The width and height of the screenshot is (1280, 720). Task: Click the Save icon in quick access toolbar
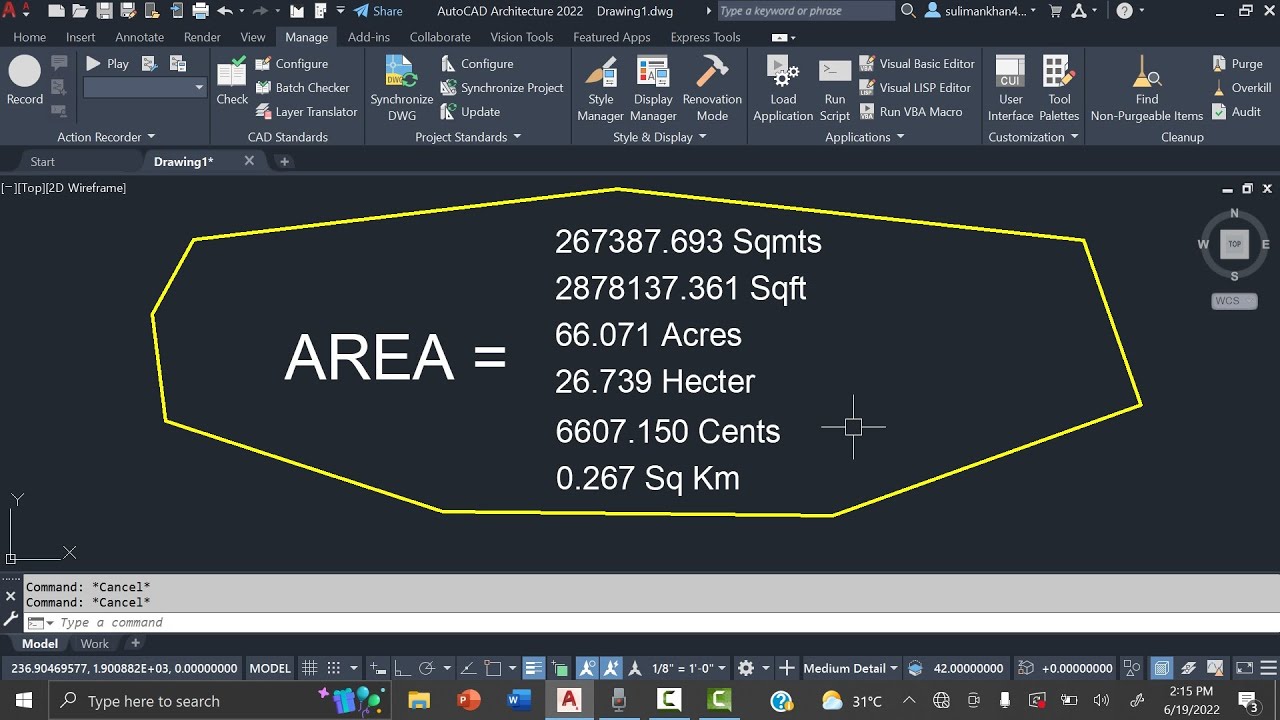point(104,11)
